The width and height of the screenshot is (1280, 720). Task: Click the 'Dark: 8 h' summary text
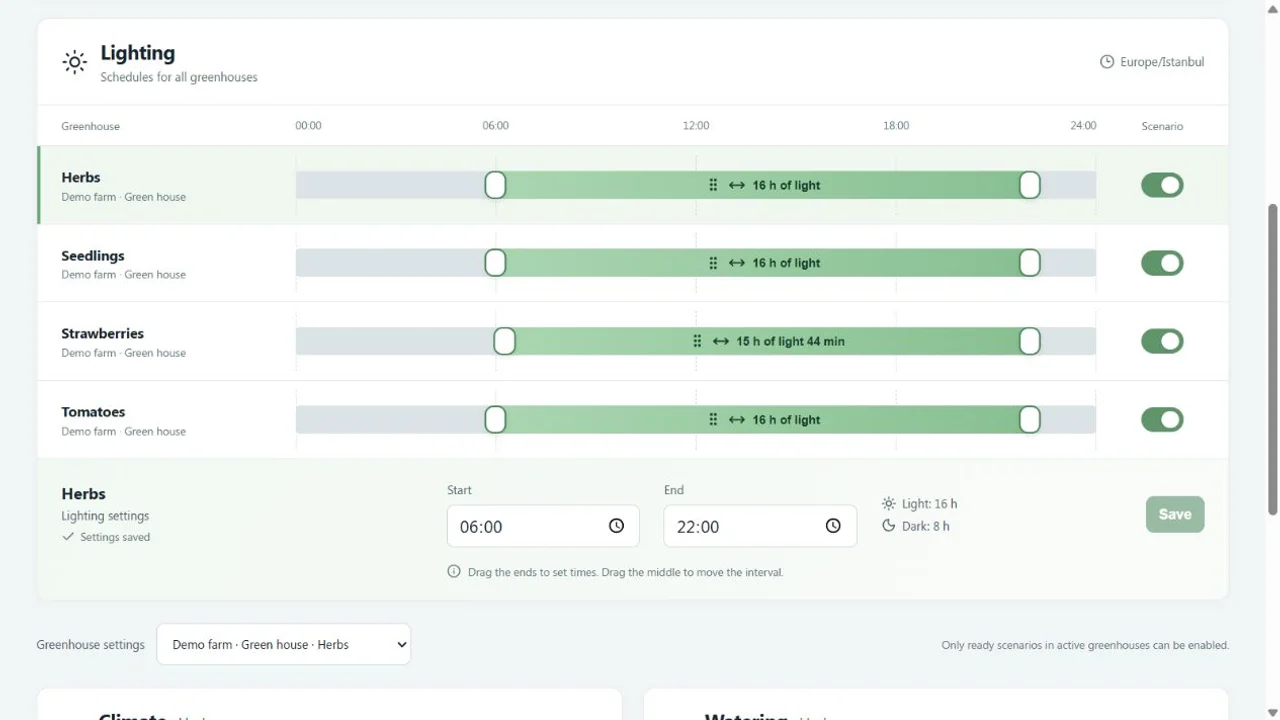(926, 526)
